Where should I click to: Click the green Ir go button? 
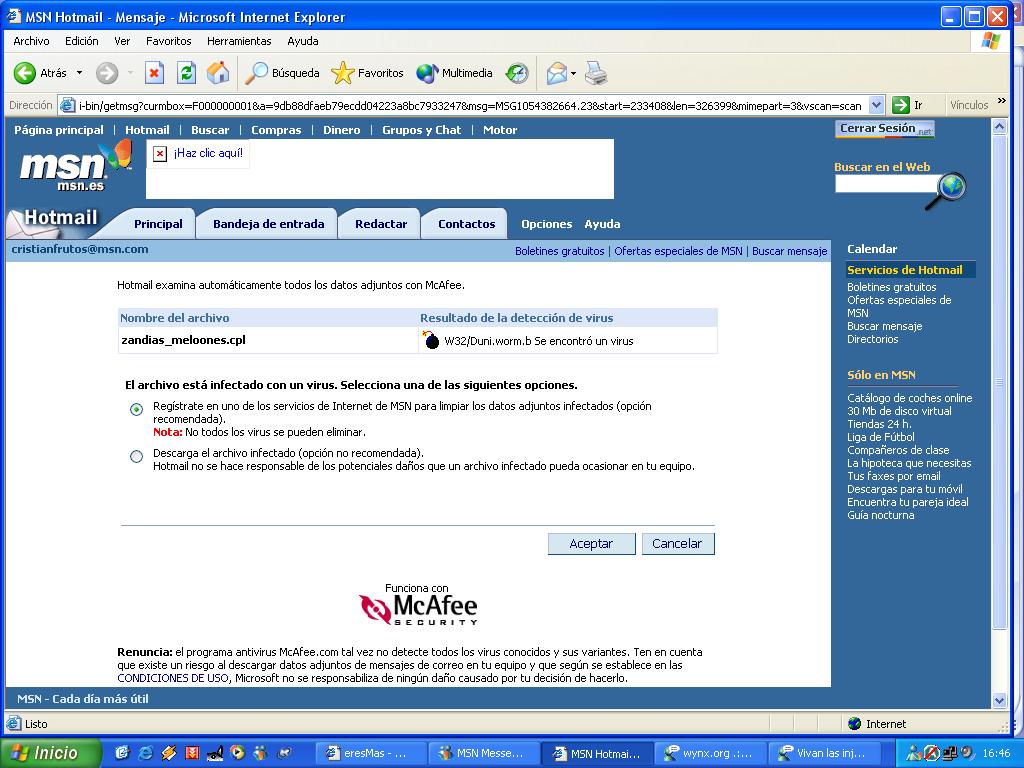908,105
